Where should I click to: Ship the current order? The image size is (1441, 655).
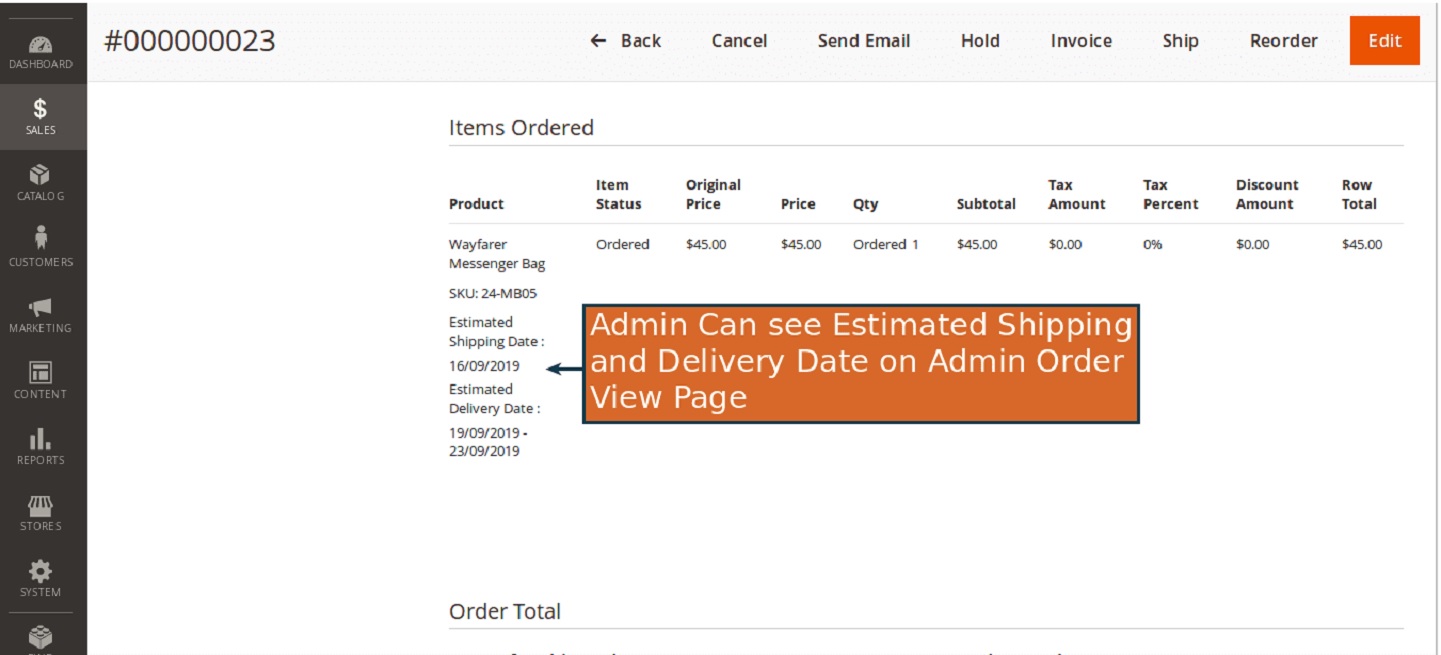[x=1180, y=41]
